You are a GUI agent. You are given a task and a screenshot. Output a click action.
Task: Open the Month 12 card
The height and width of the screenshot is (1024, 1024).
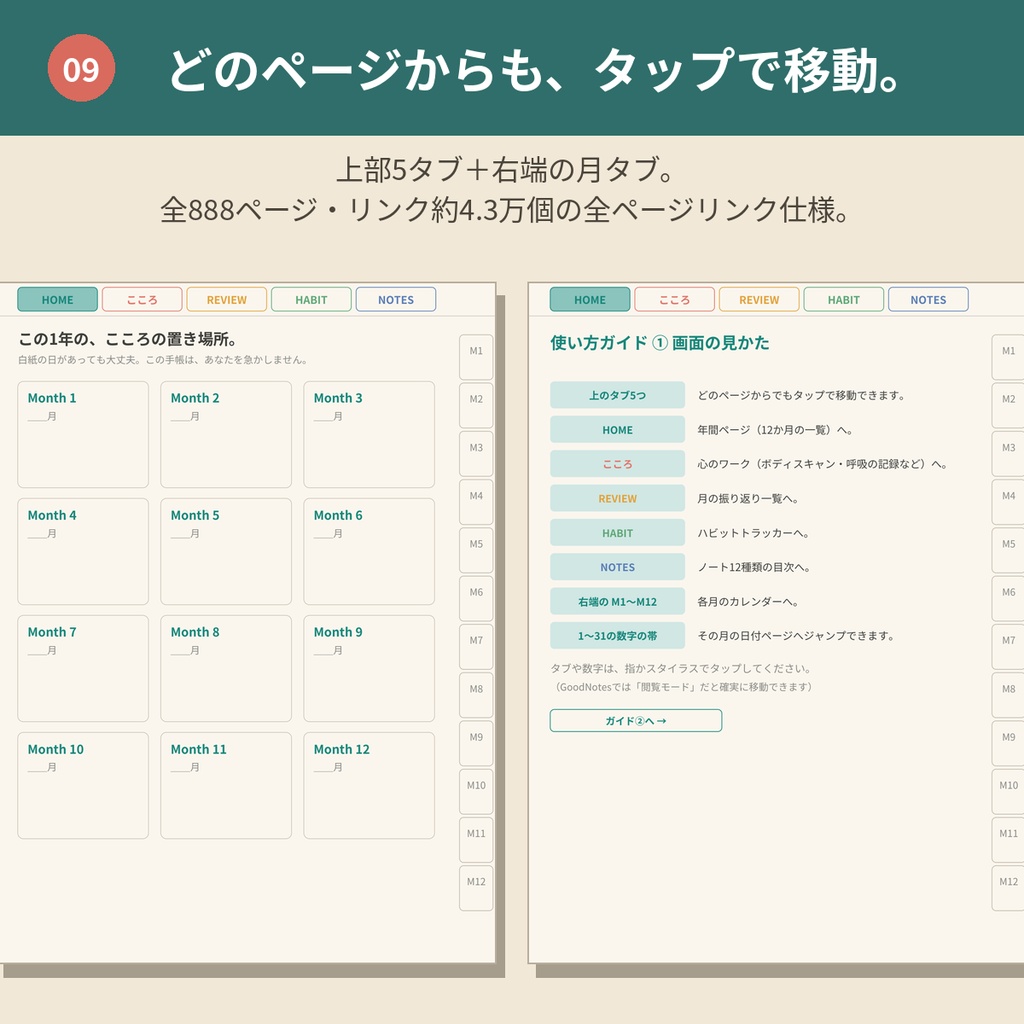pos(369,786)
